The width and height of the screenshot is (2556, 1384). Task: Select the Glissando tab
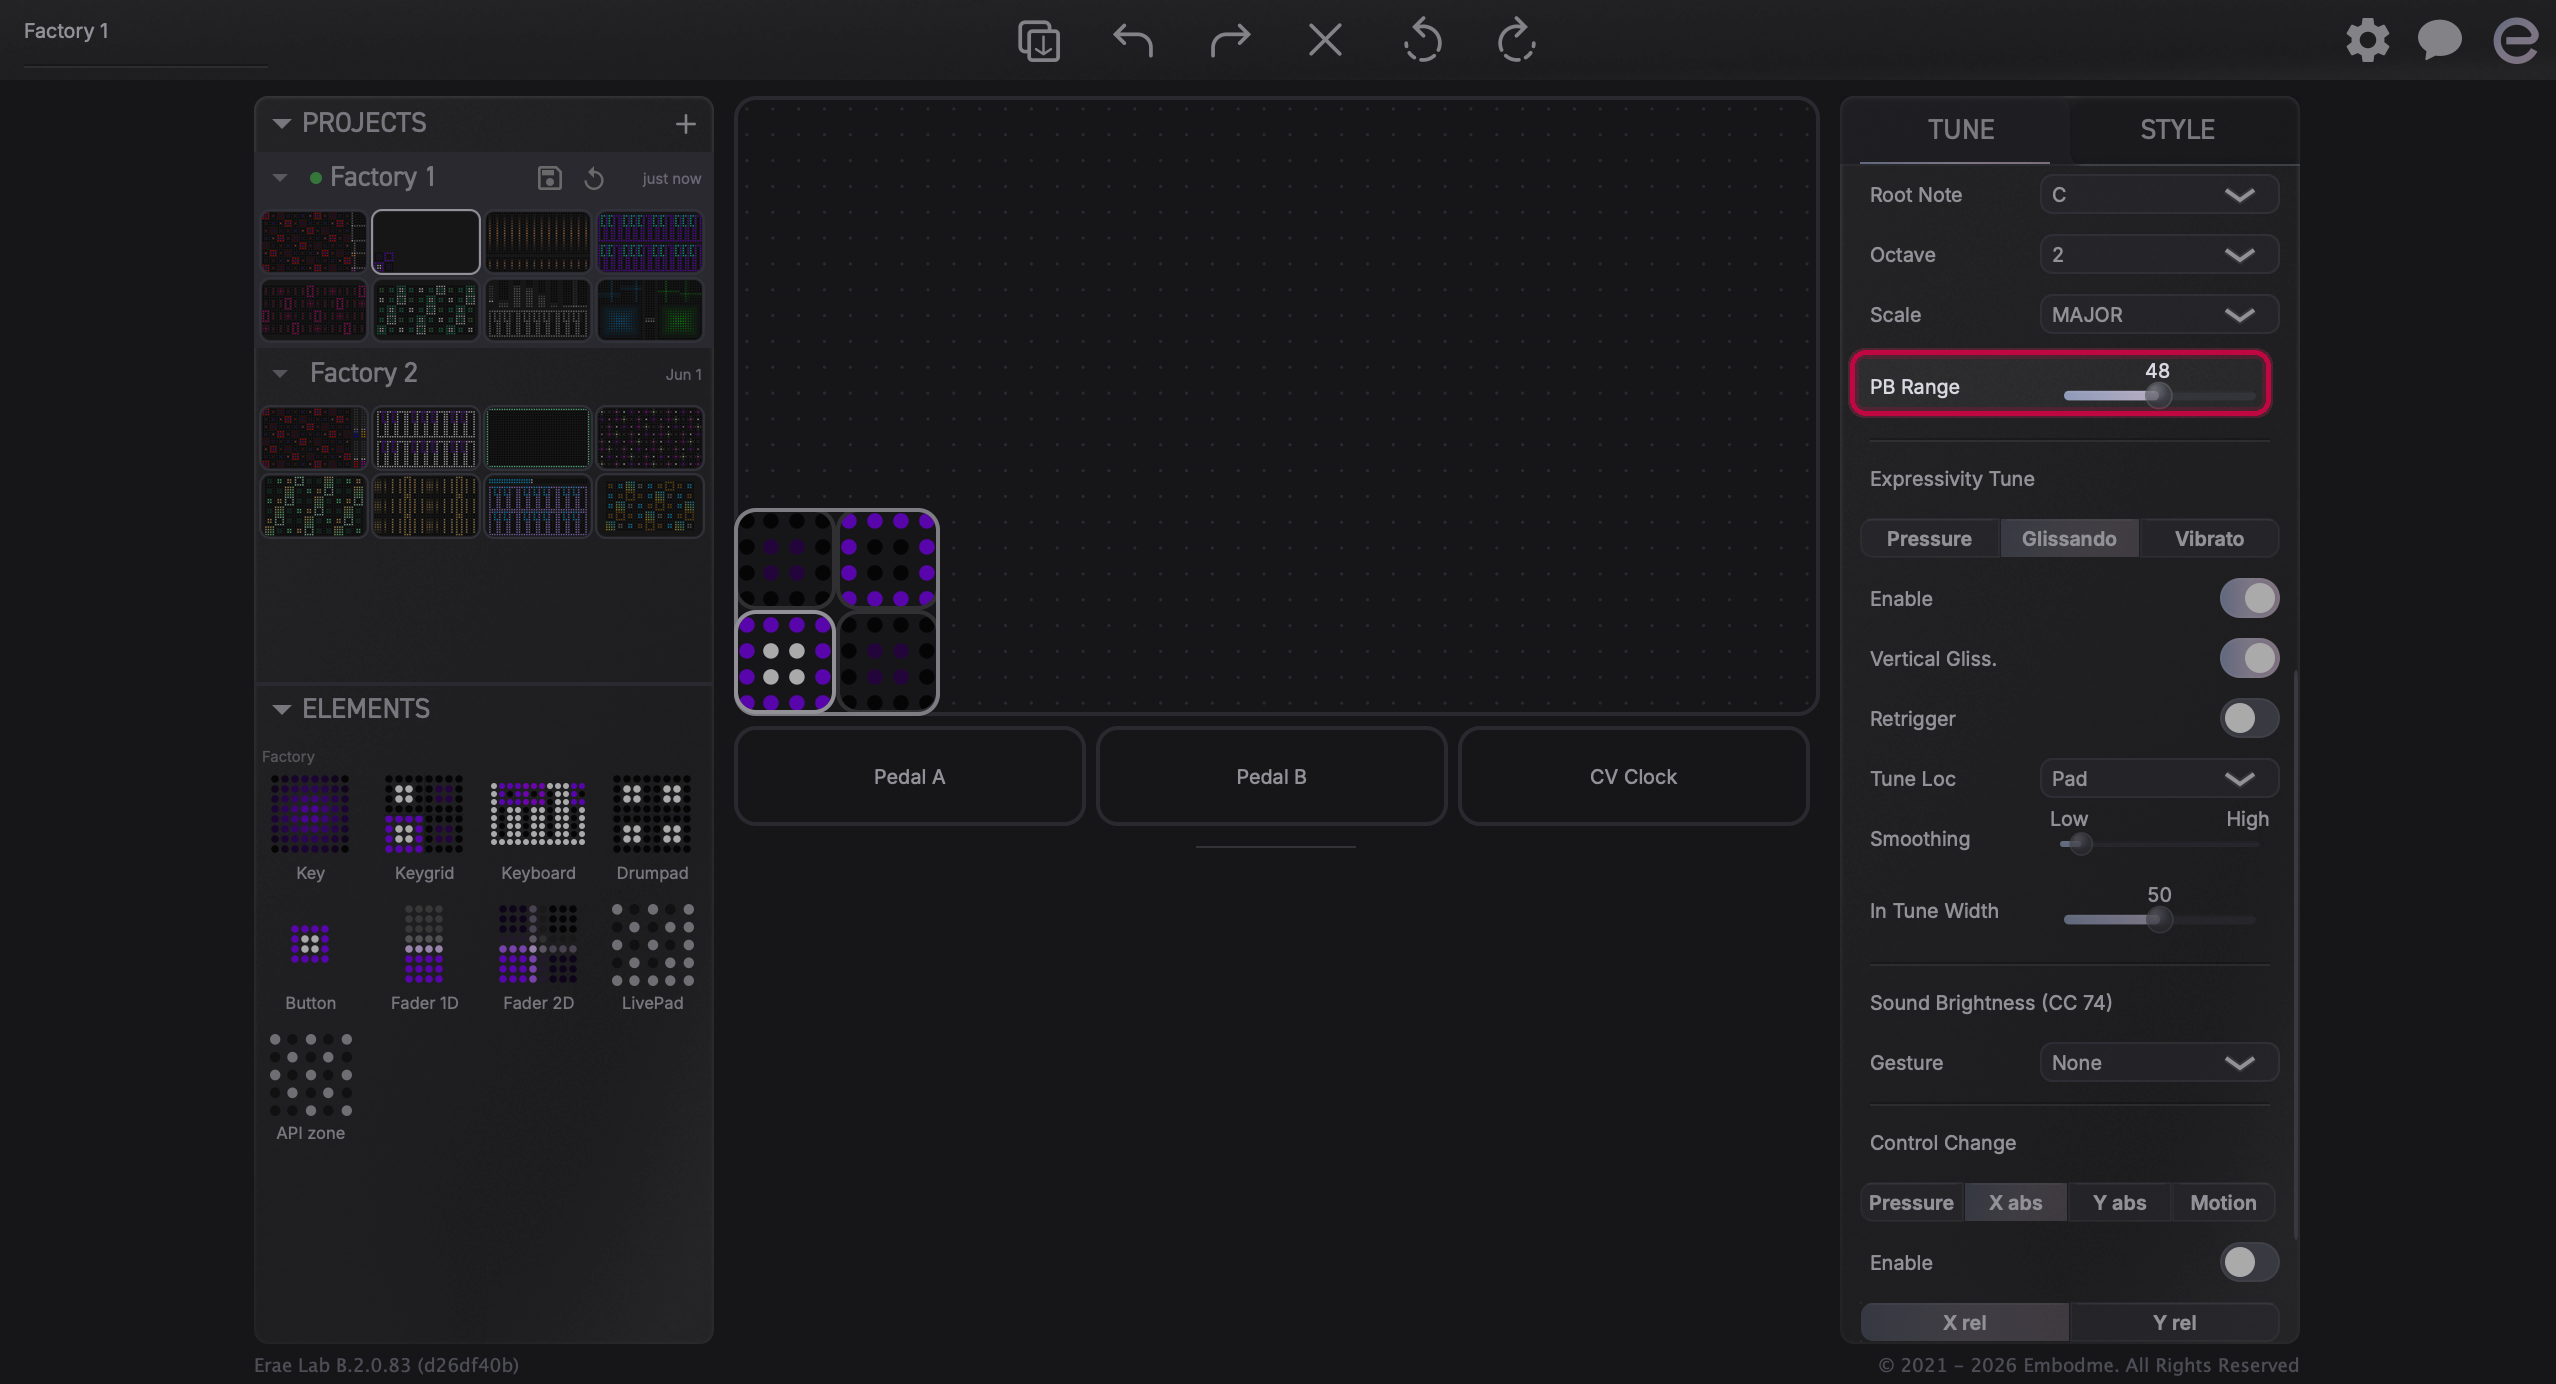pos(2069,538)
